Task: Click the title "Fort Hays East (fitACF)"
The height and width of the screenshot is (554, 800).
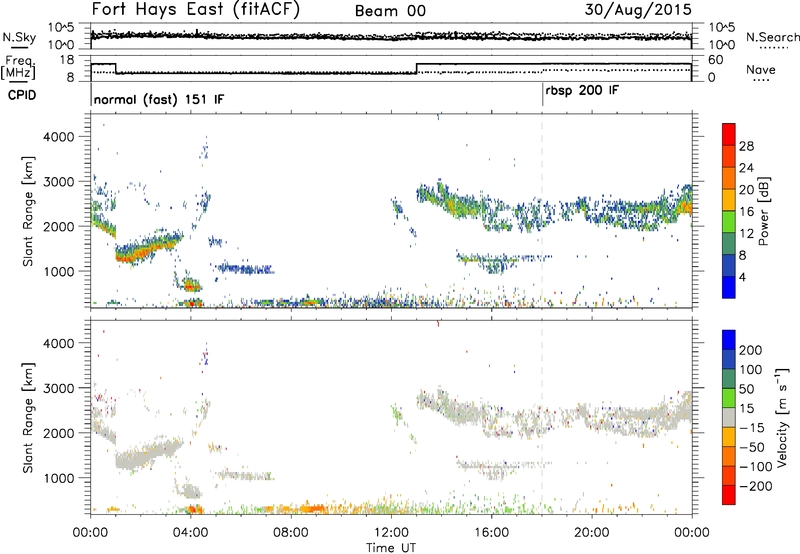Action: pyautogui.click(x=195, y=10)
